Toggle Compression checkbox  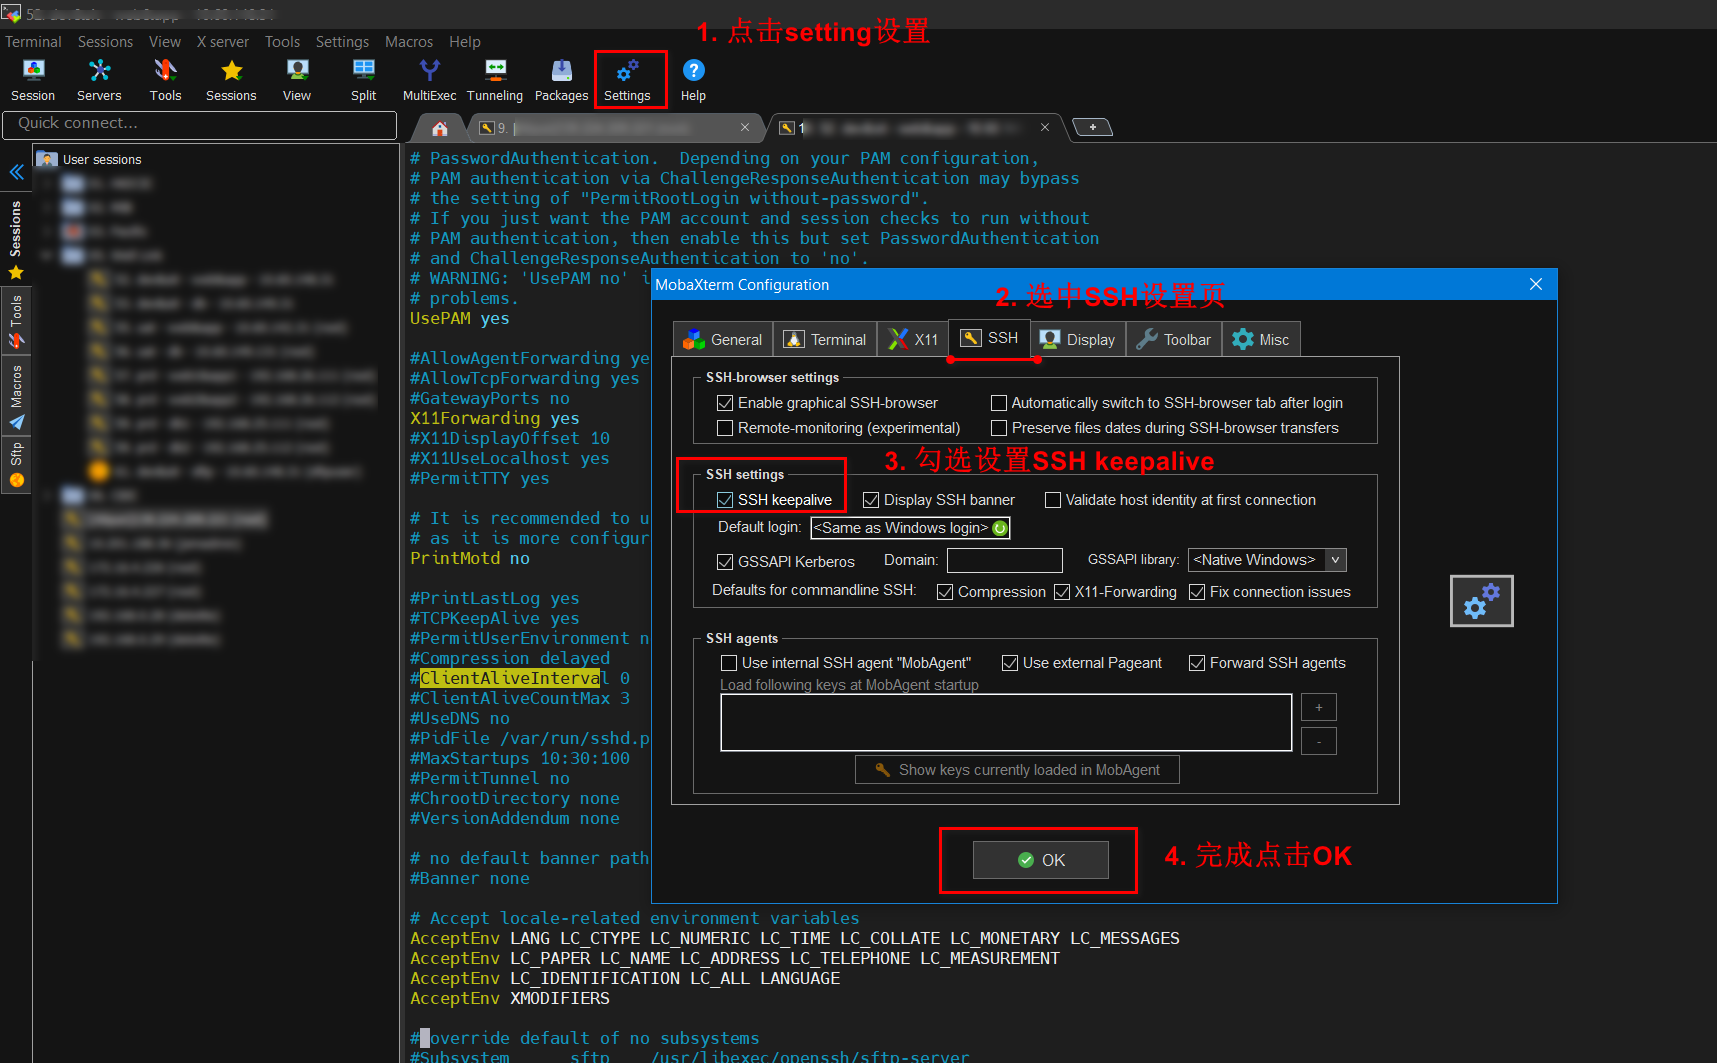(x=945, y=592)
